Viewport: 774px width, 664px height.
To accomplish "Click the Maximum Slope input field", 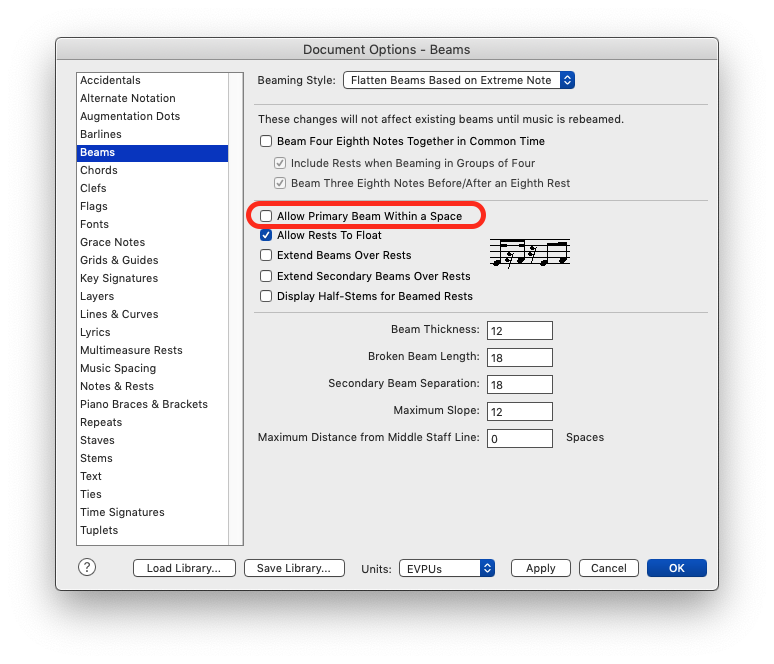I will pyautogui.click(x=520, y=412).
